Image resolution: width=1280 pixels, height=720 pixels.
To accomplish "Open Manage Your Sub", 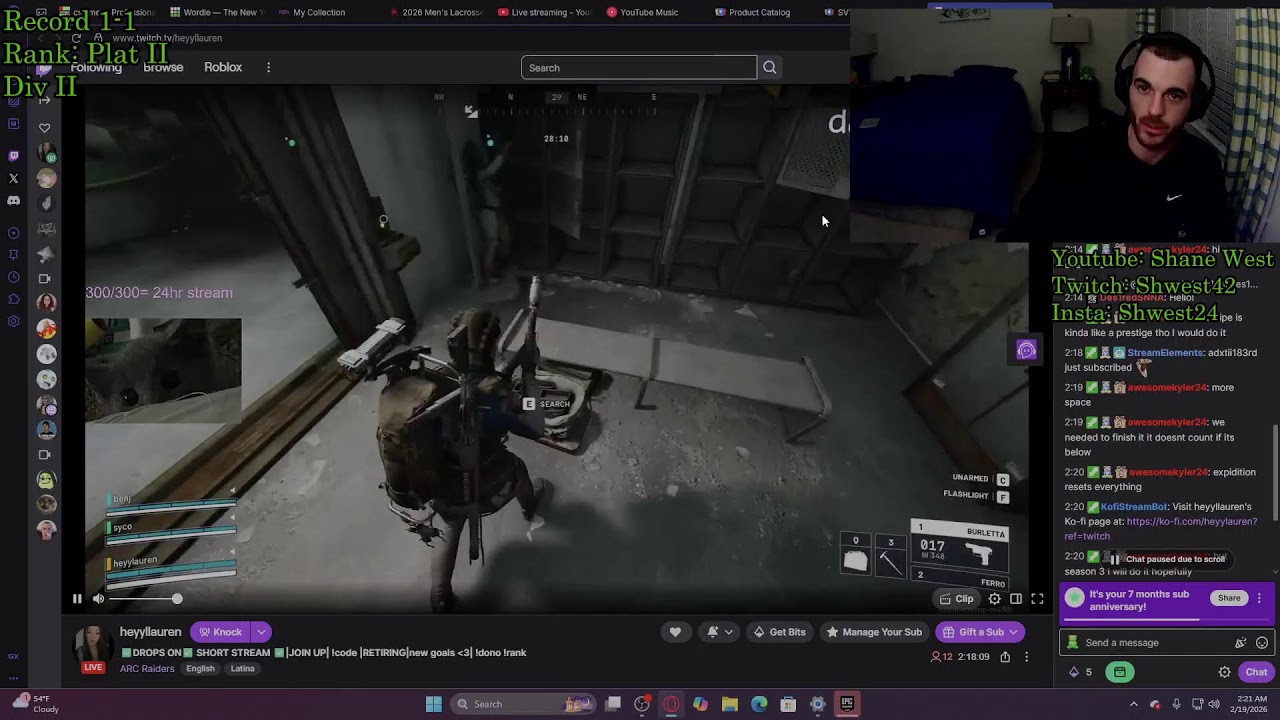I will (x=874, y=632).
